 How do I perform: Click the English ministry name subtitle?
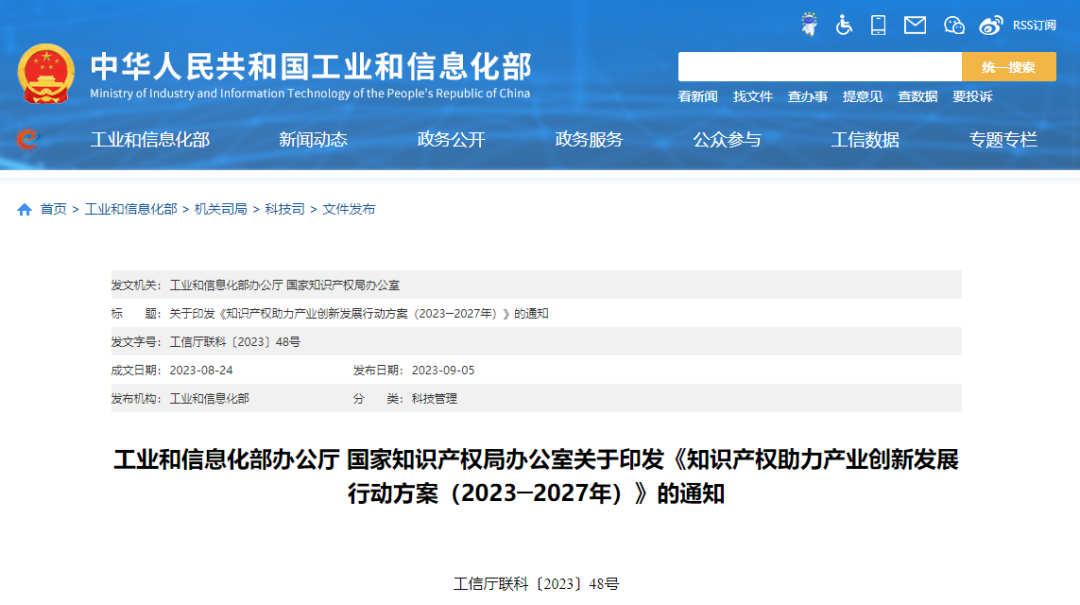click(310, 94)
